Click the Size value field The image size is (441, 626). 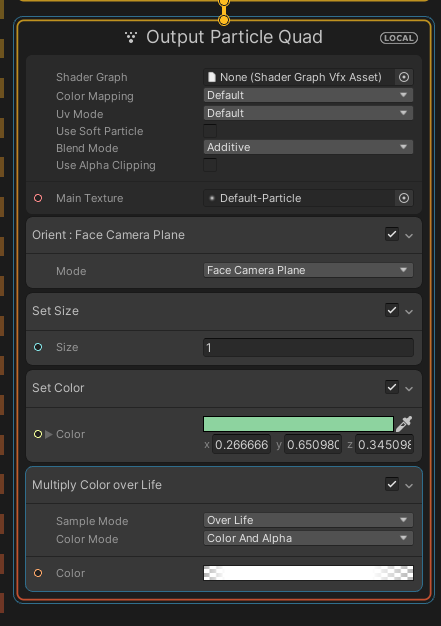308,347
